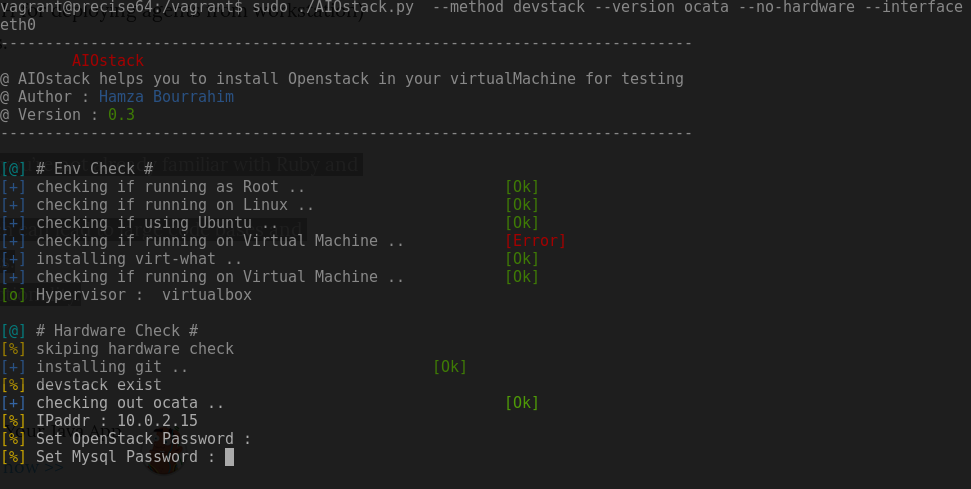
Task: Click the author name Hamza Bourrahim
Action: coord(167,97)
